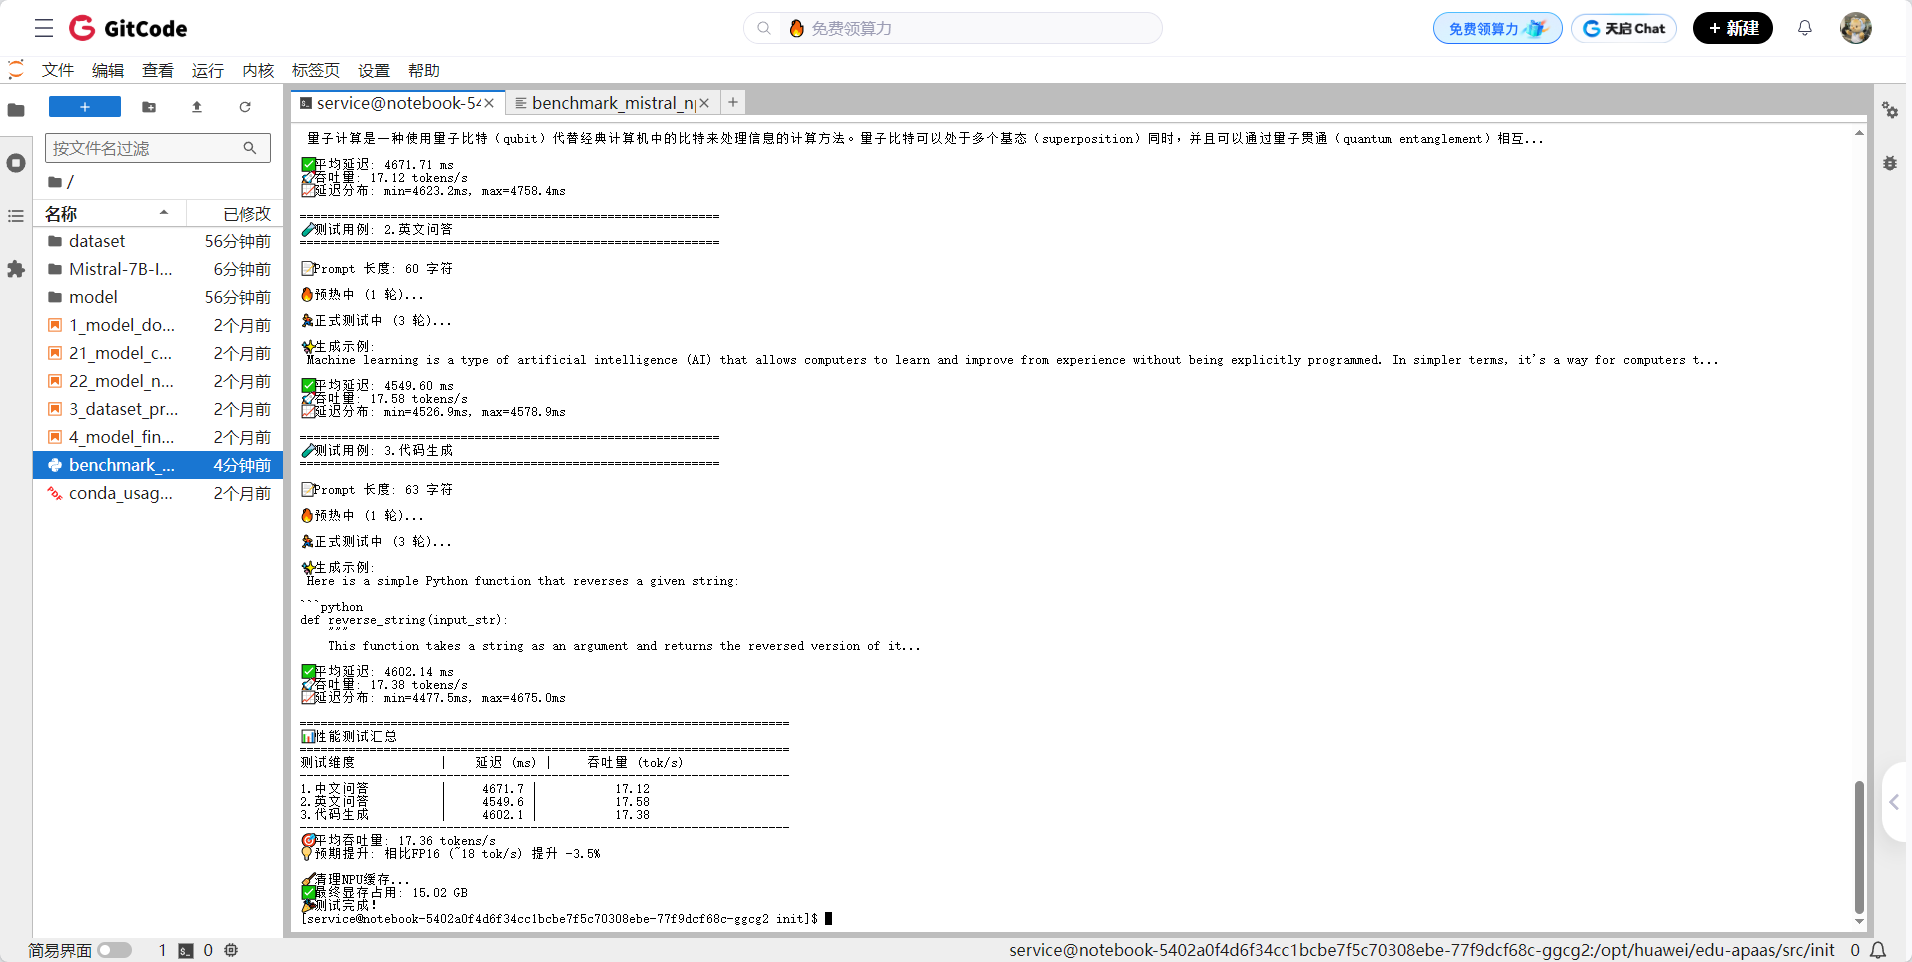Click the 新建 create button

point(1733,28)
